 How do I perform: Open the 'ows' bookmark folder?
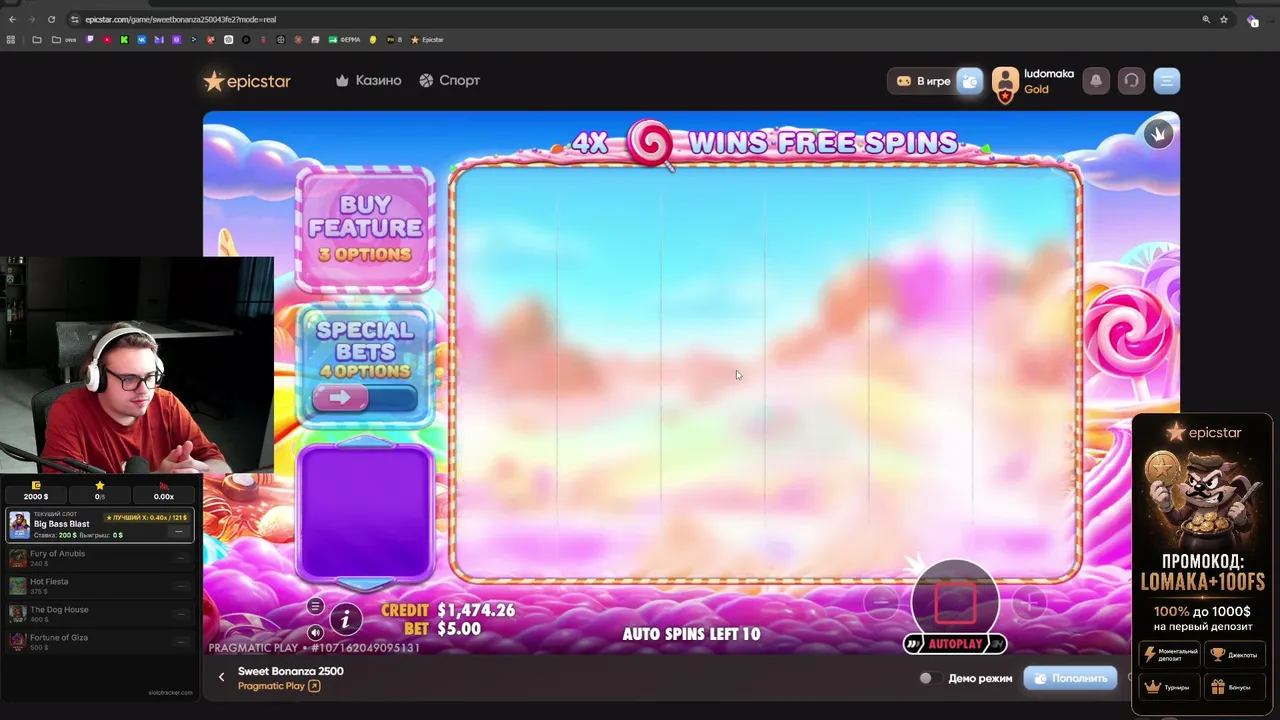(63, 40)
